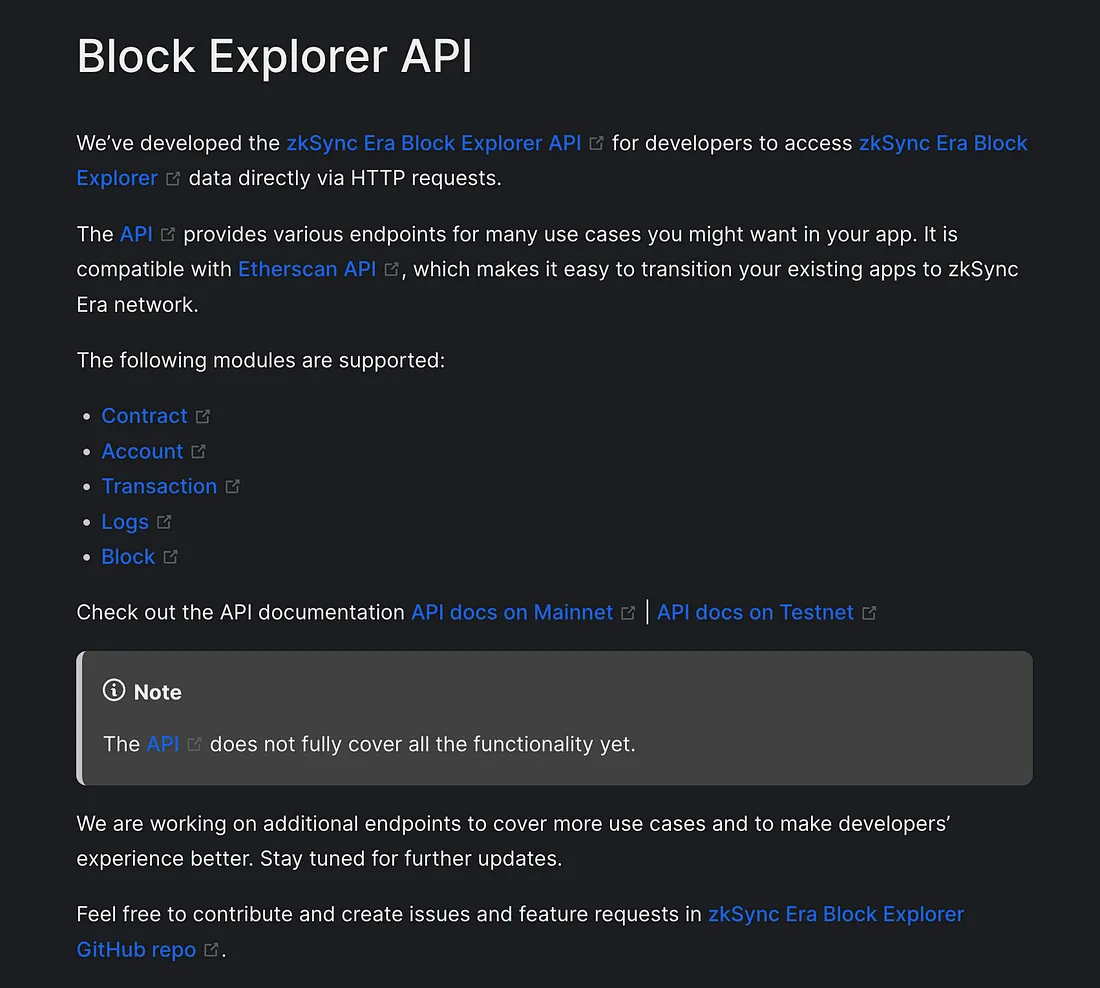Image resolution: width=1100 pixels, height=988 pixels.
Task: Open the zkSync Era Block Explorer API link
Action: coord(434,143)
